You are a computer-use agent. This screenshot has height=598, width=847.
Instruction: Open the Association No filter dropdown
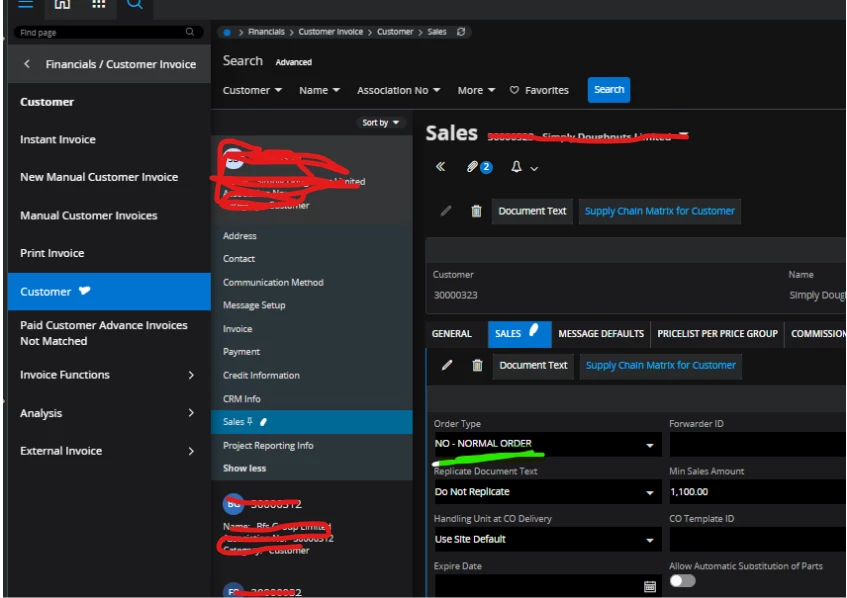pos(398,90)
